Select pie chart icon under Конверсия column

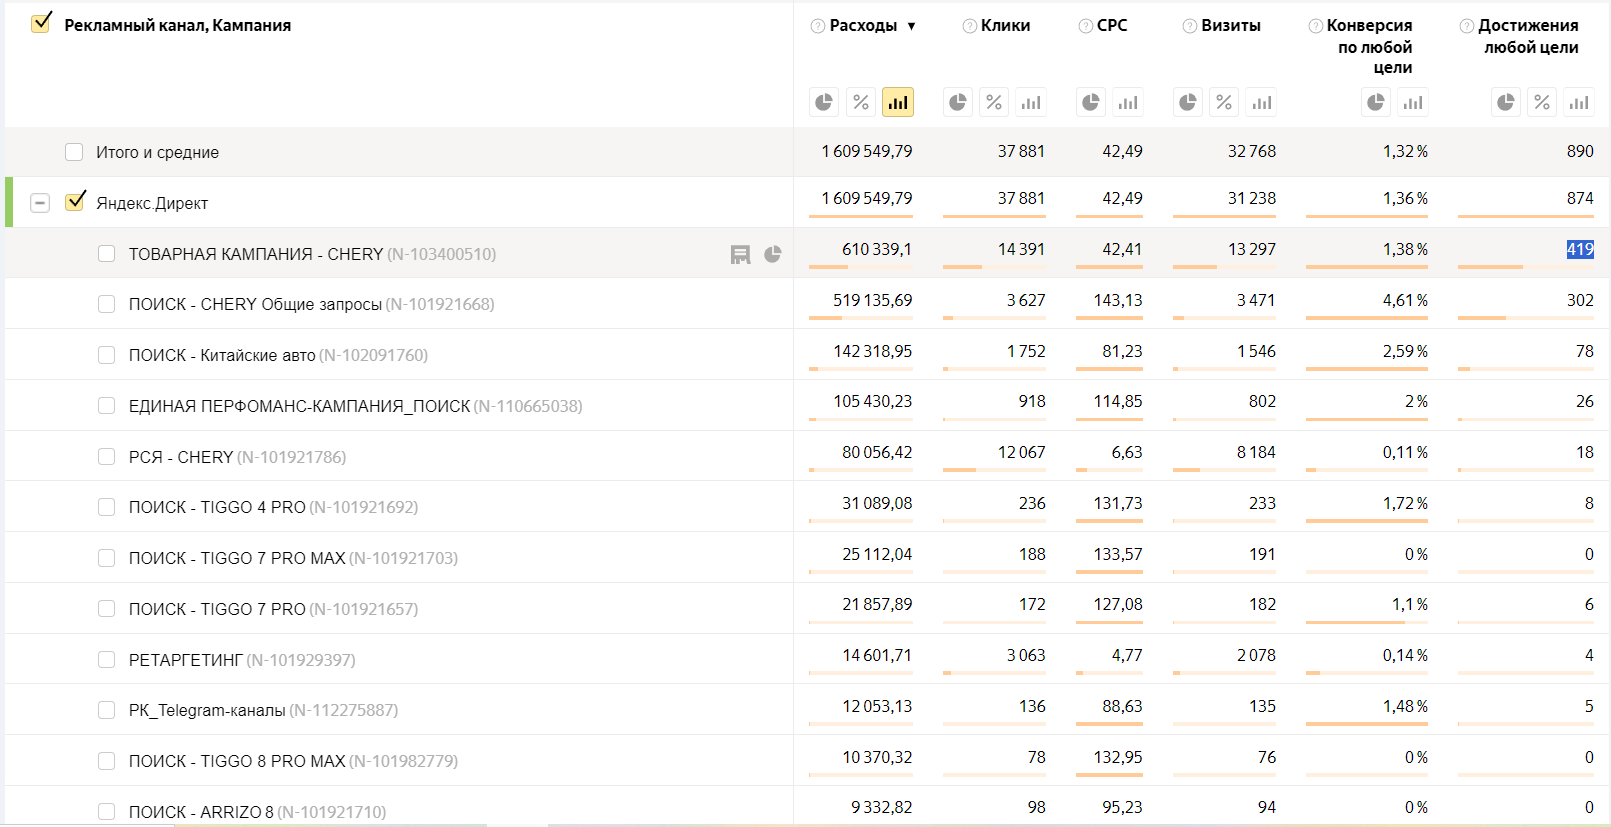[x=1376, y=102]
